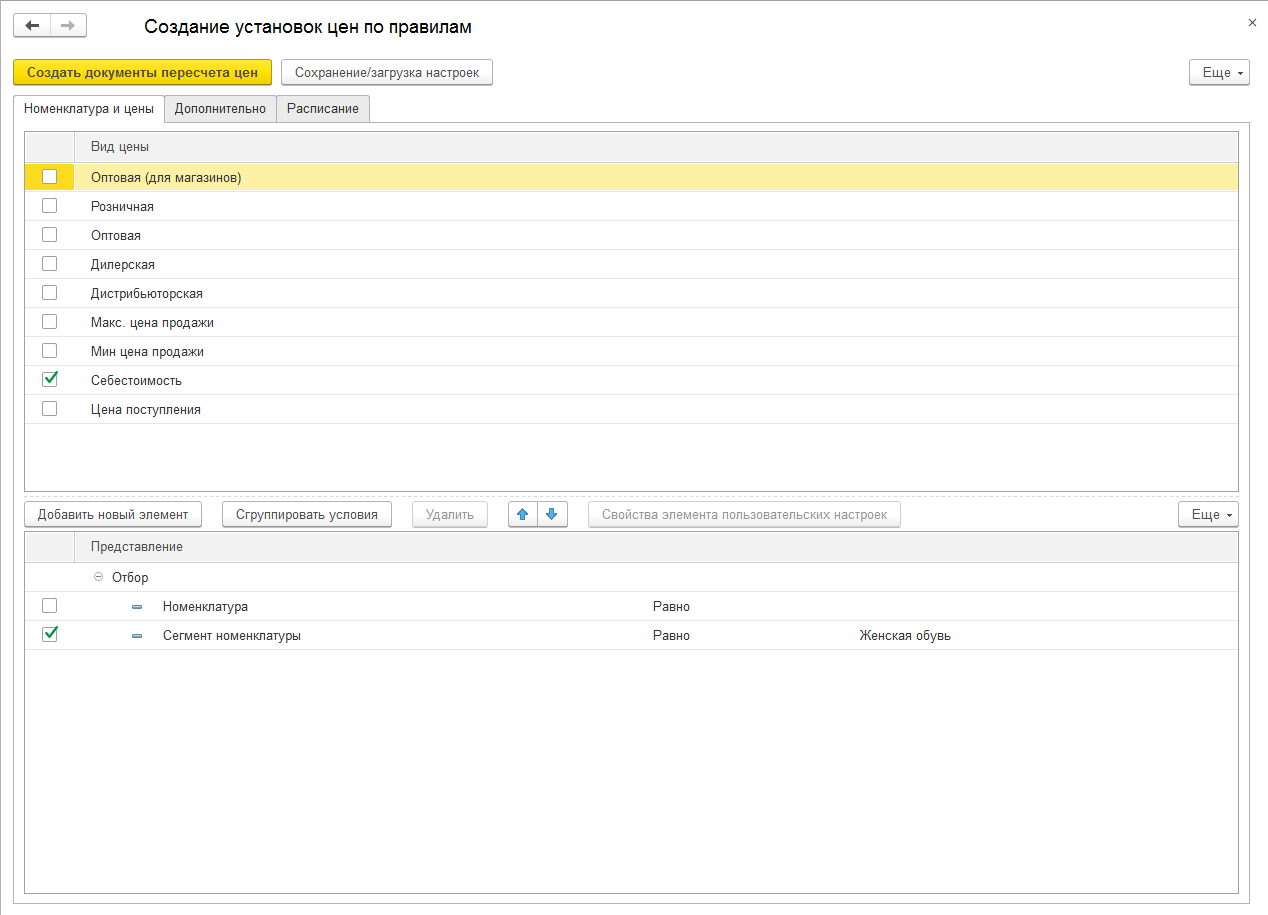Disable the Сегмент номенклатуры filter checkbox
Viewport: 1268px width, 915px height.
pyautogui.click(x=50, y=635)
